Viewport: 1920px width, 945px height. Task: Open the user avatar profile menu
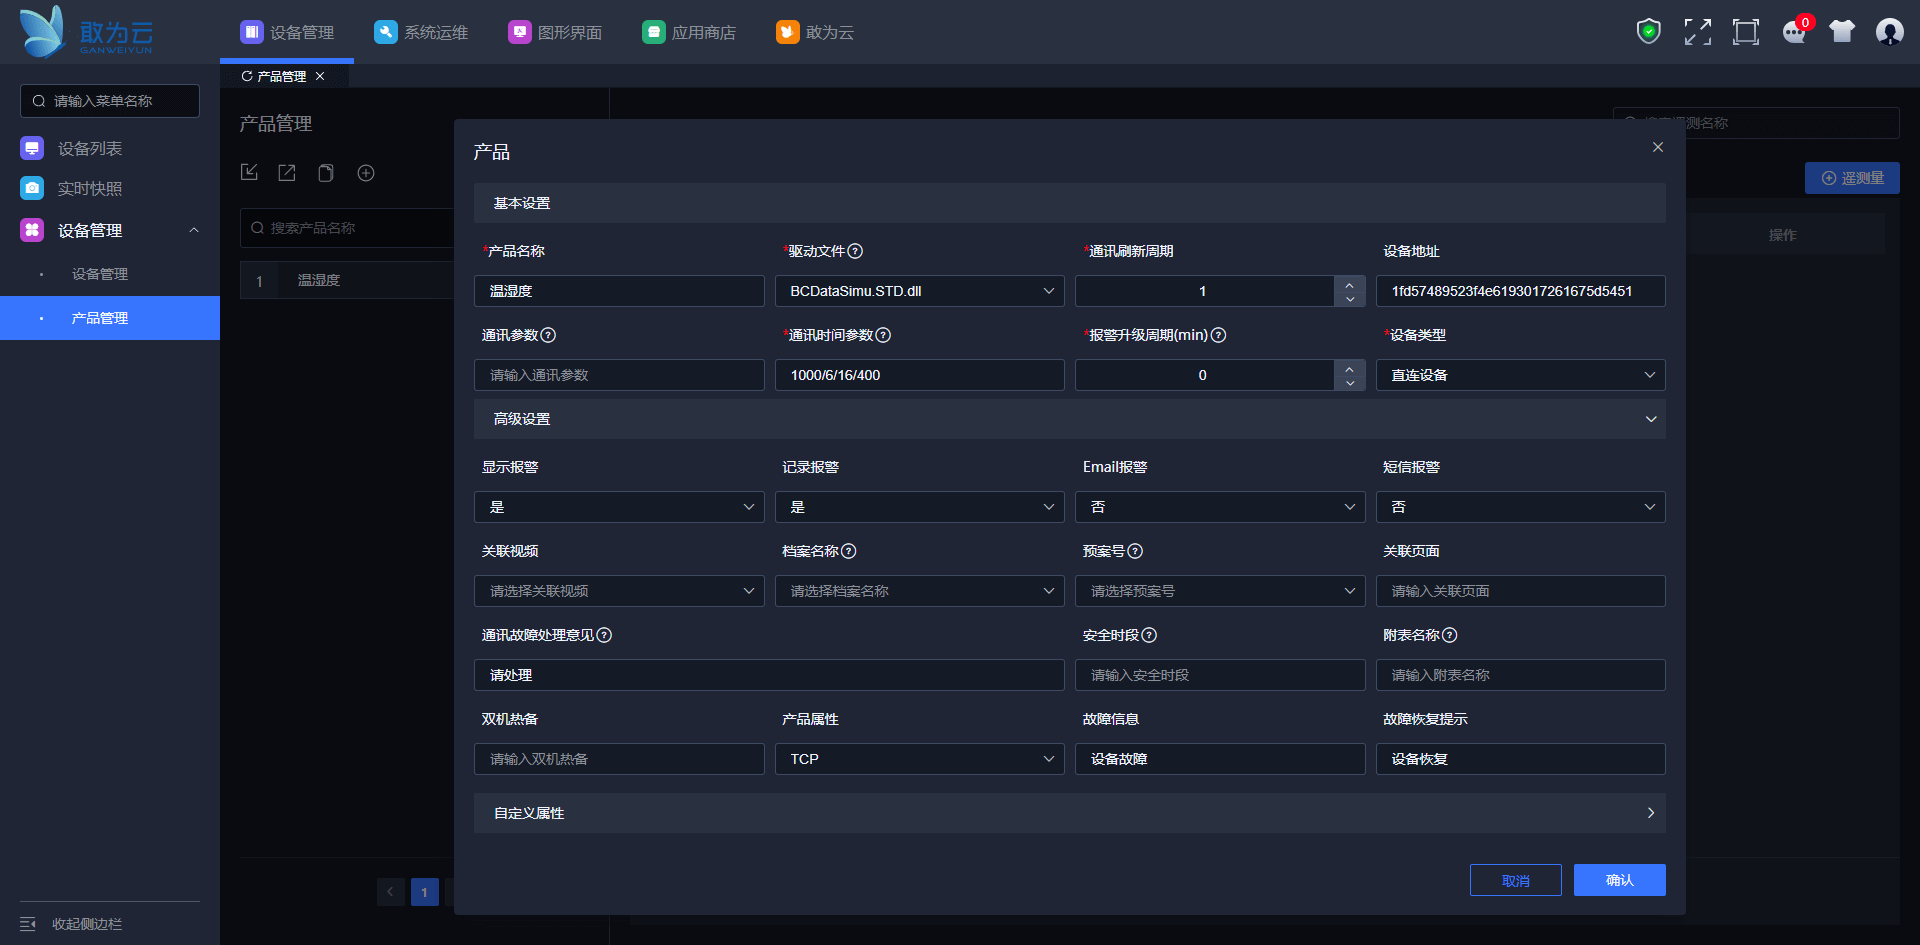1889,32
